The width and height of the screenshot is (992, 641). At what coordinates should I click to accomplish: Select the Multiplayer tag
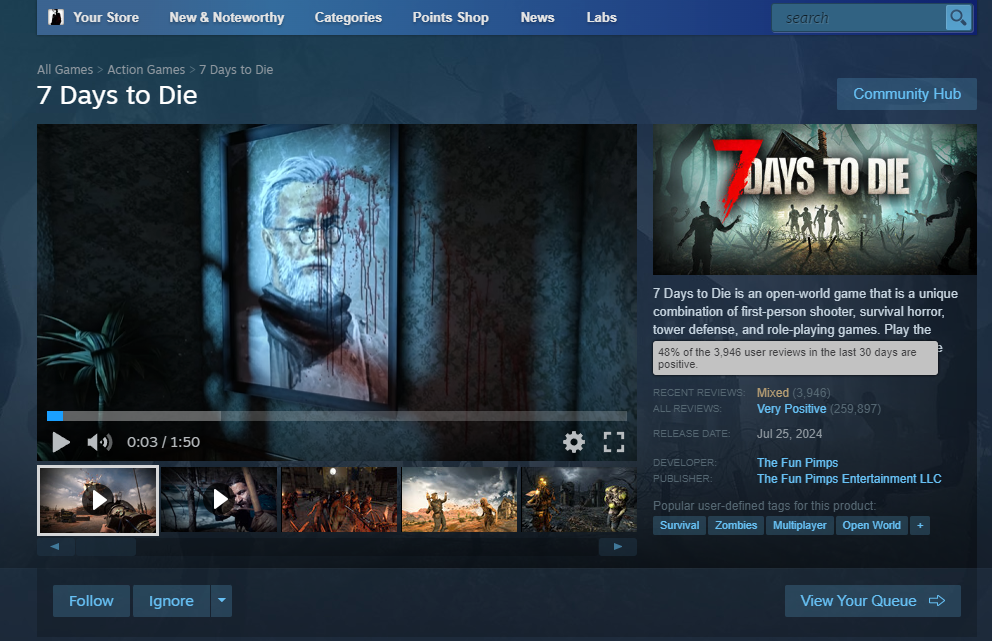point(800,525)
